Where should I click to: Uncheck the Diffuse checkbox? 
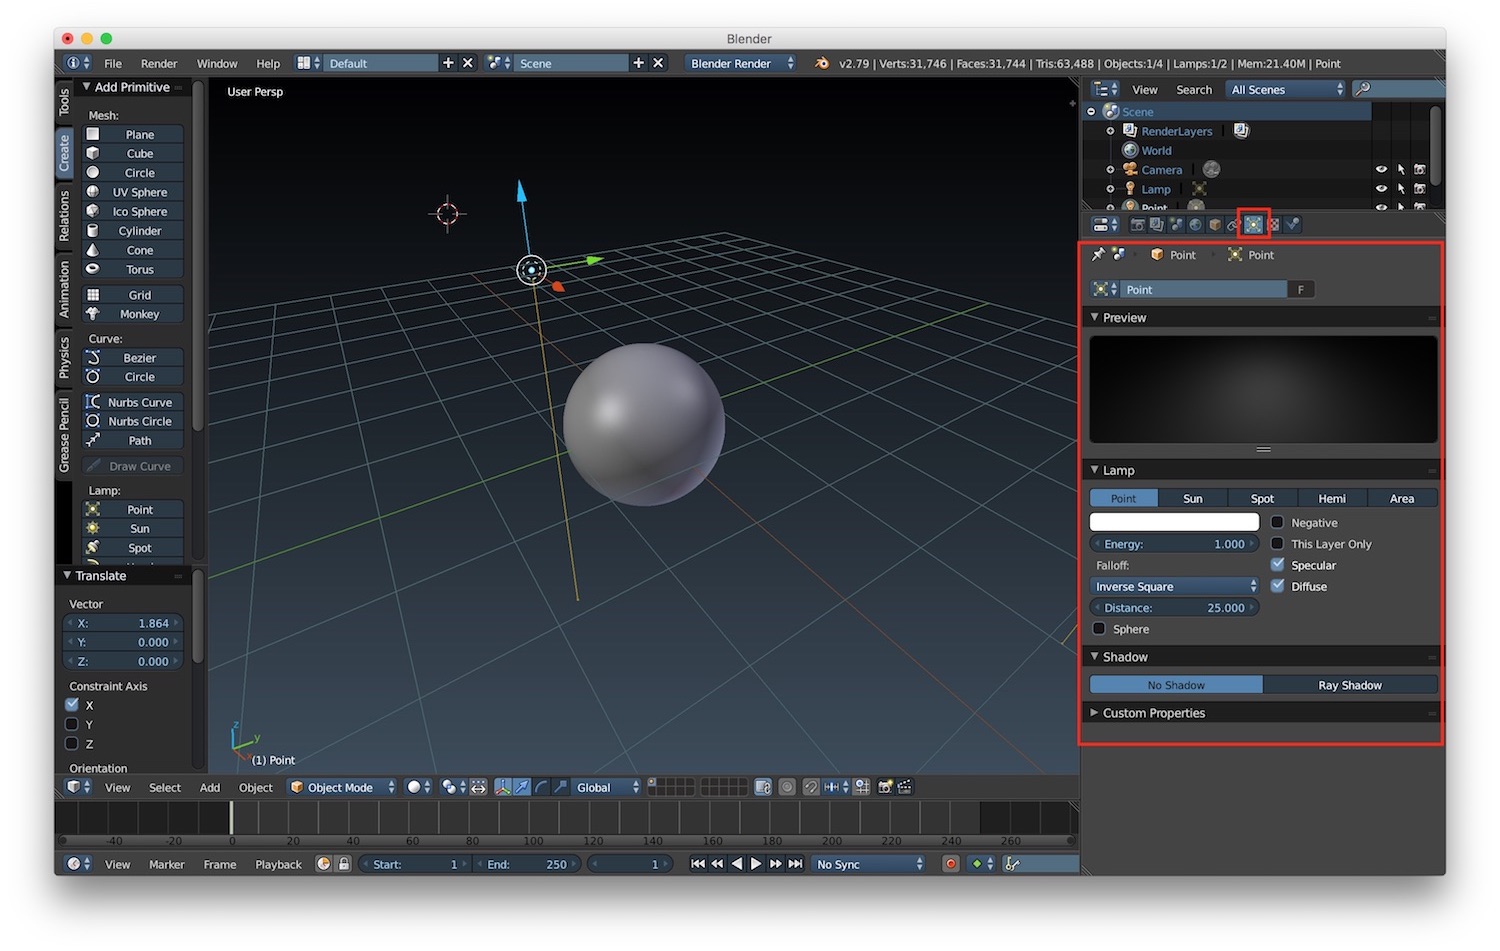point(1277,586)
